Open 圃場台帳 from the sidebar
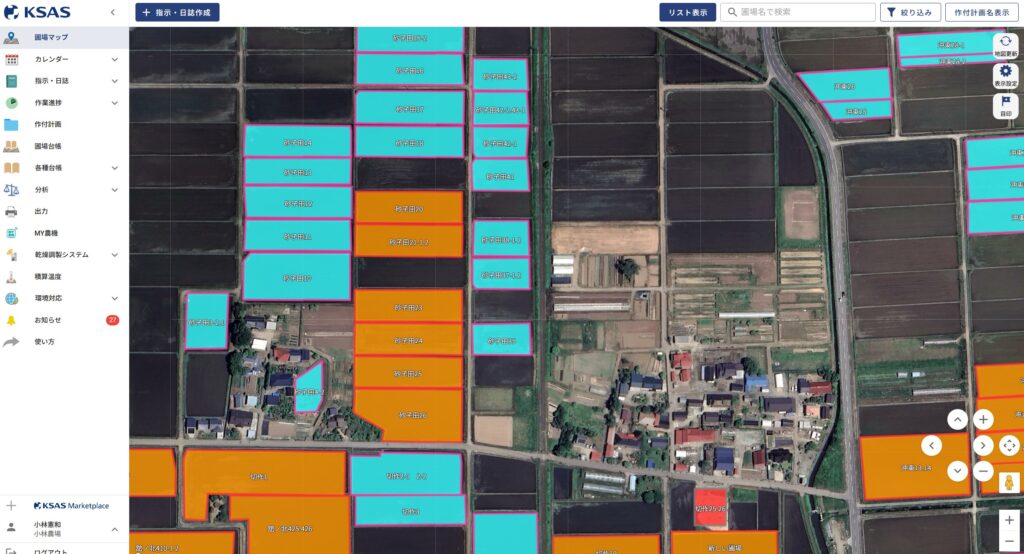Screen dimensions: 1024x554 click(x=47, y=146)
